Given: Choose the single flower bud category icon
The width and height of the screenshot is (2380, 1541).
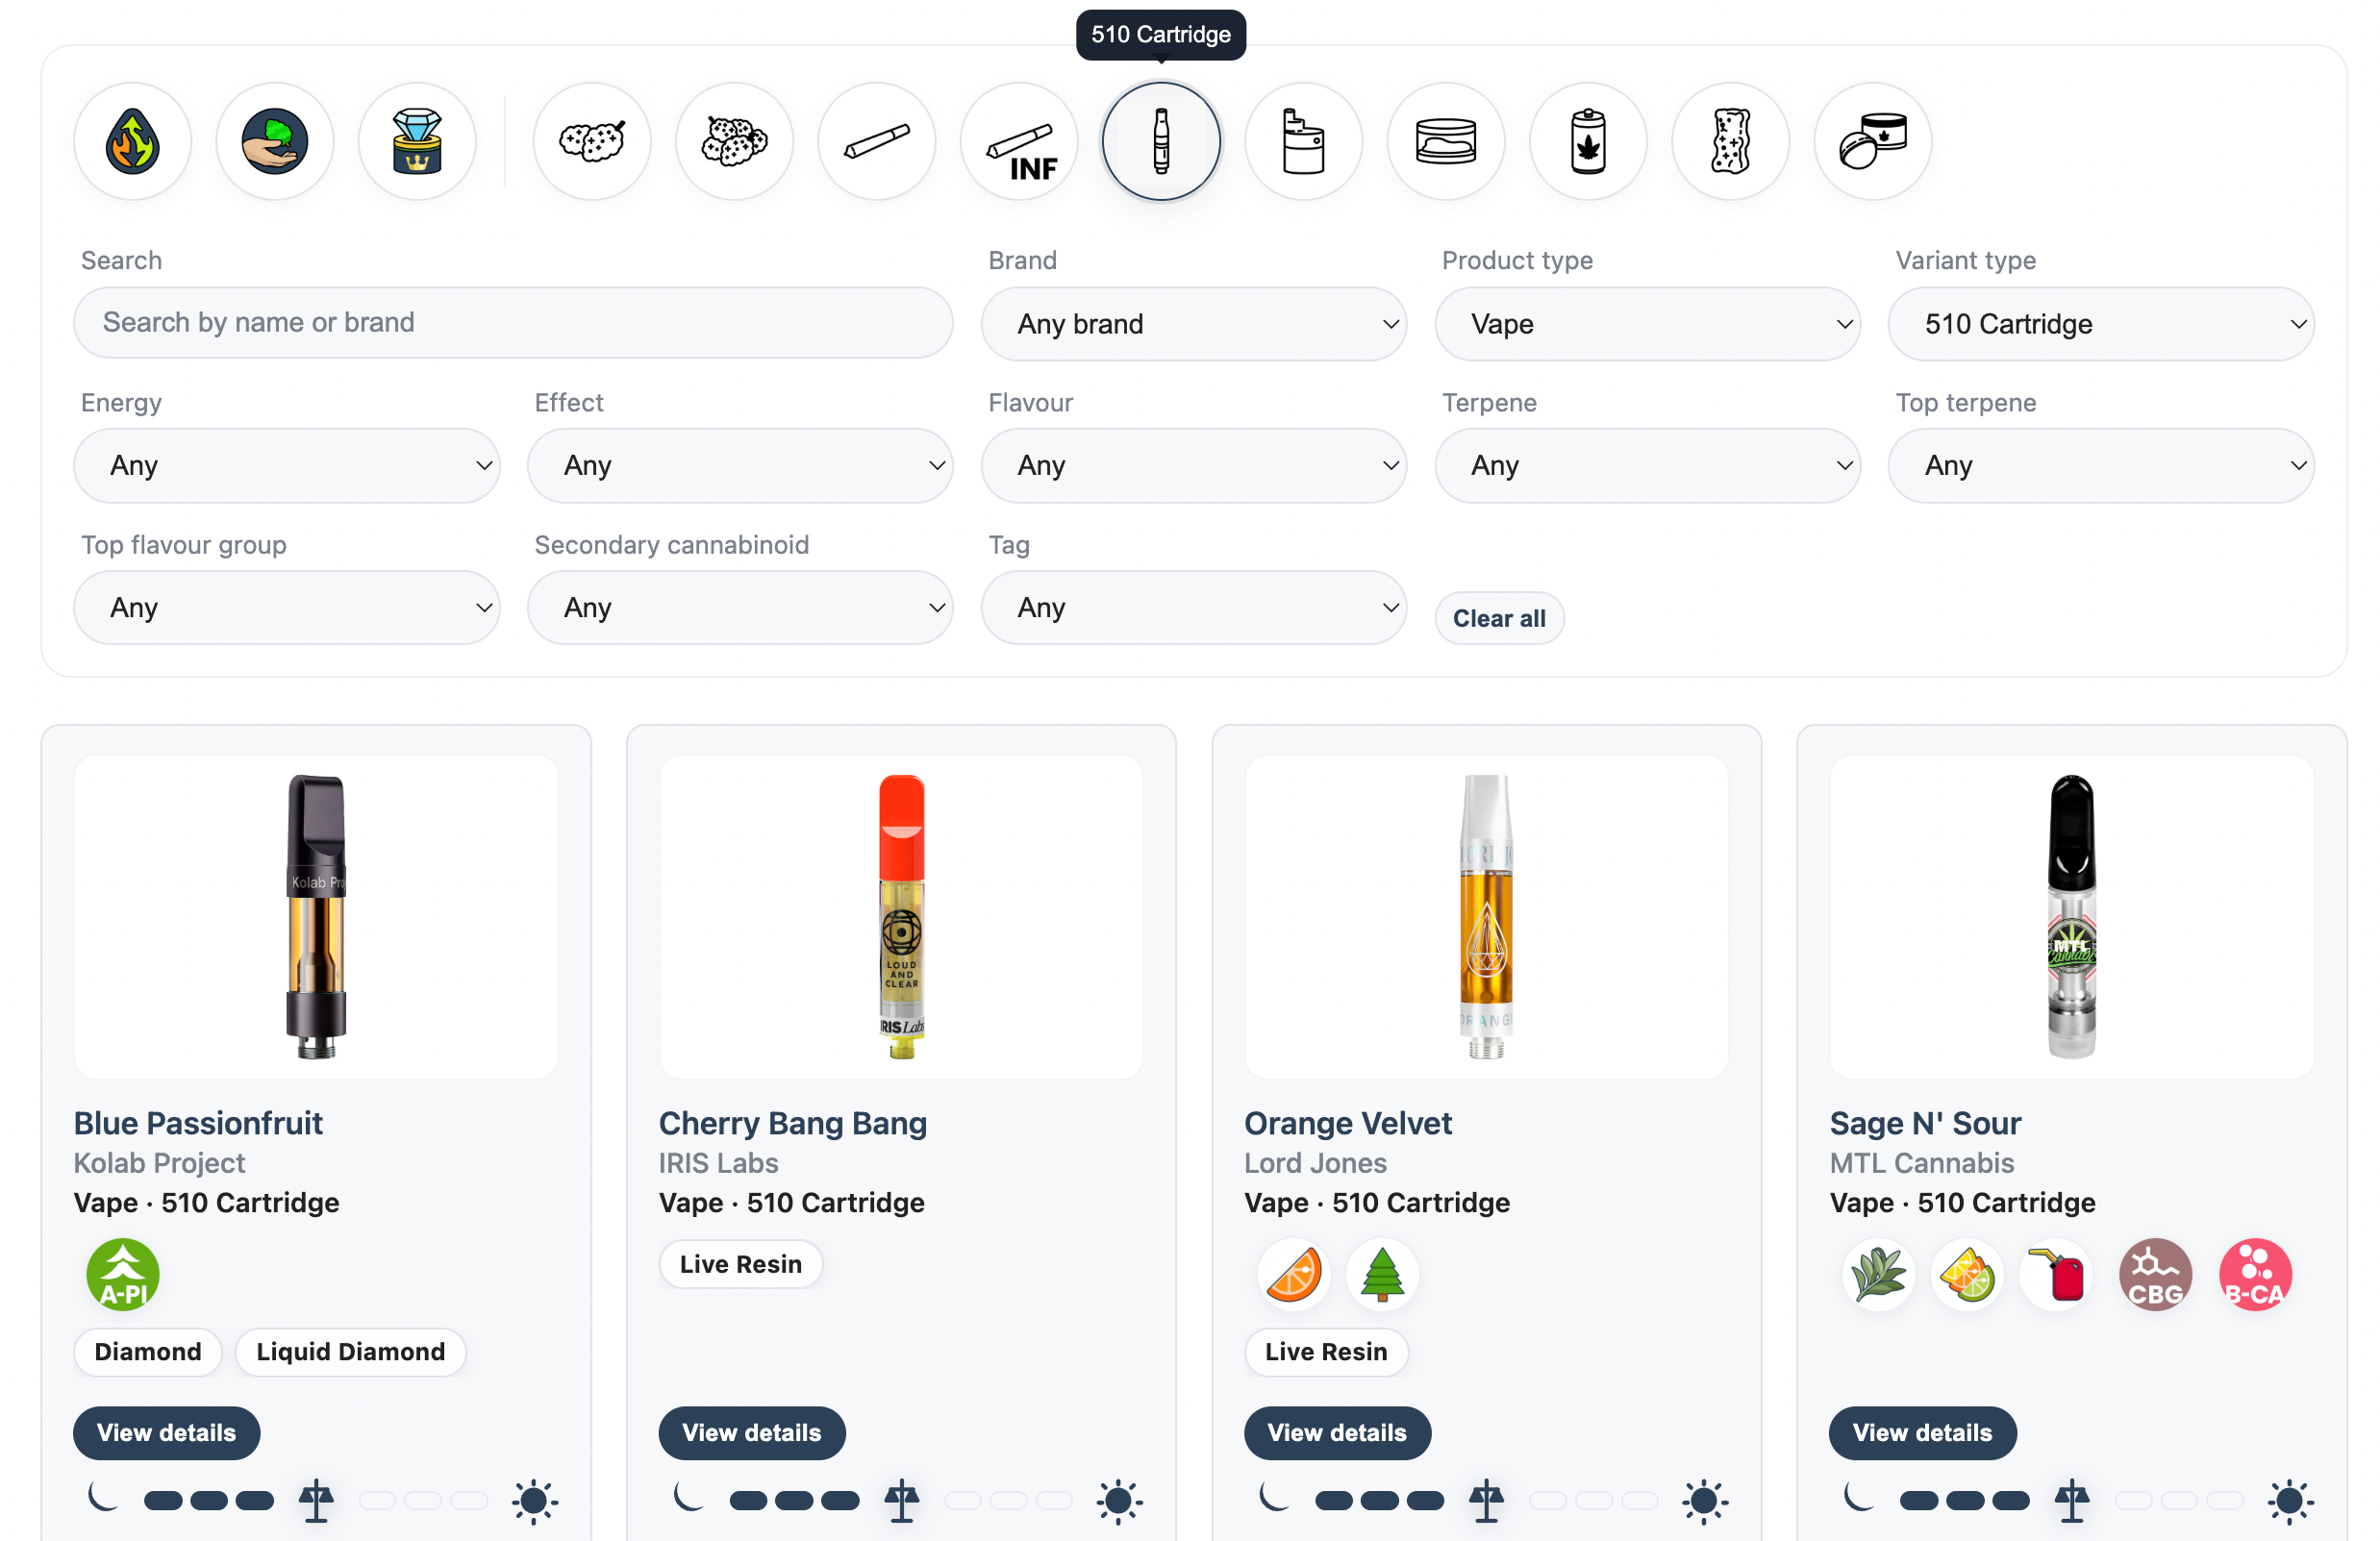Looking at the screenshot, I should coord(592,141).
